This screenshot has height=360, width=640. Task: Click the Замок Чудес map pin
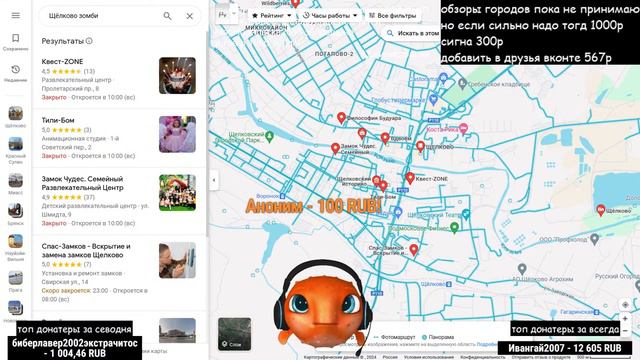click(x=335, y=149)
